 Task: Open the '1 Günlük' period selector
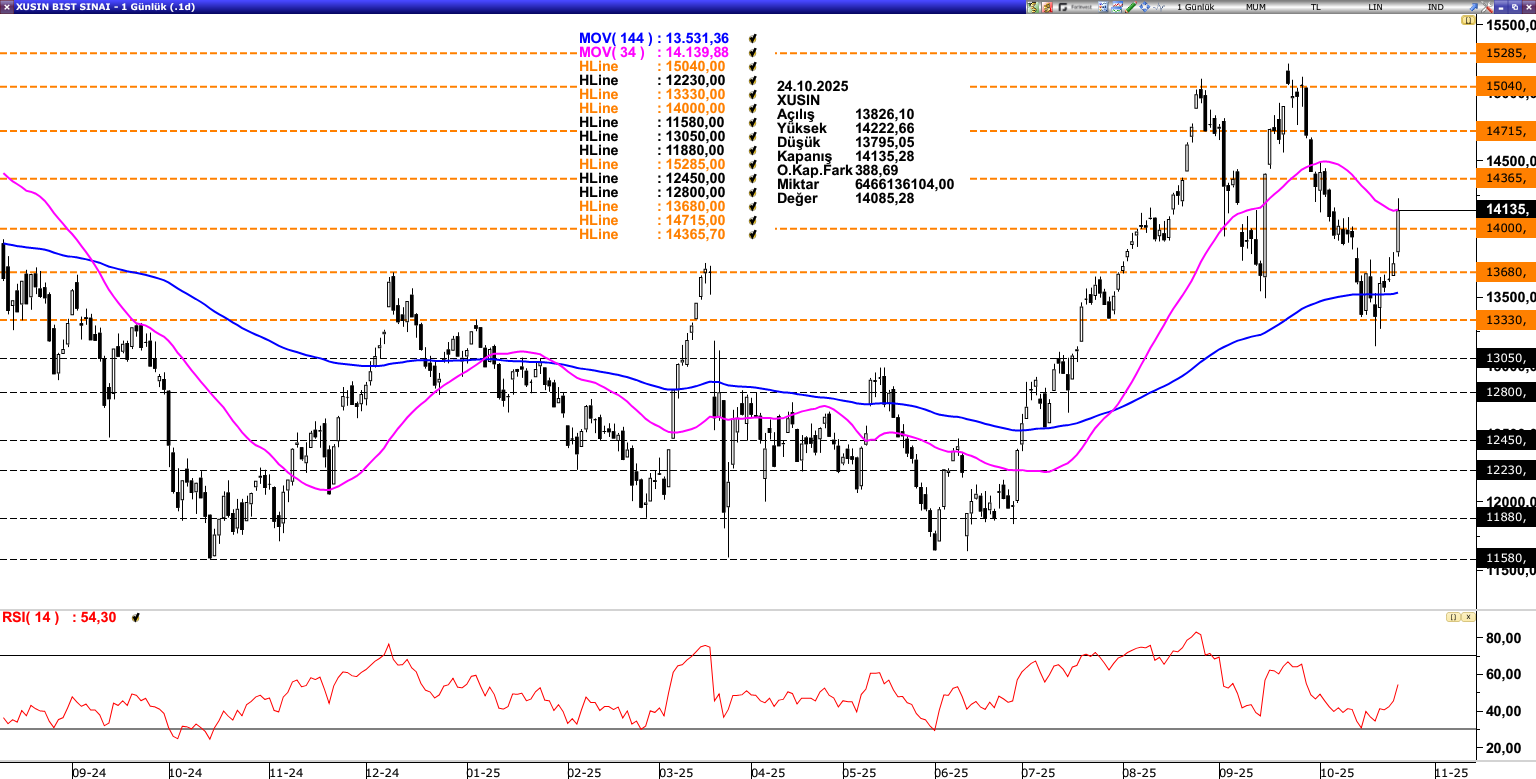(1195, 7)
